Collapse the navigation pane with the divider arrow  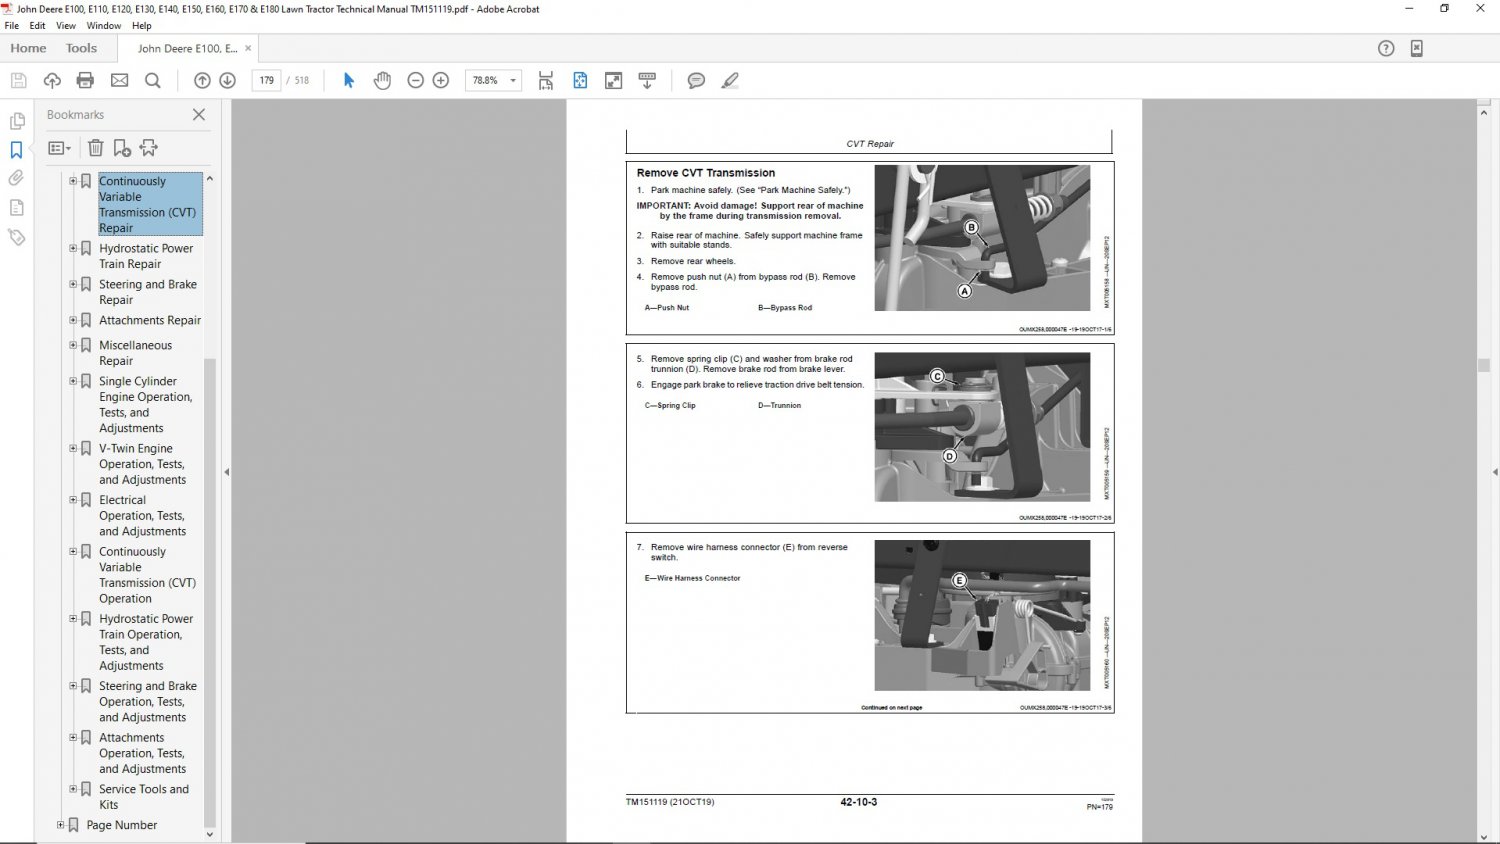[226, 472]
